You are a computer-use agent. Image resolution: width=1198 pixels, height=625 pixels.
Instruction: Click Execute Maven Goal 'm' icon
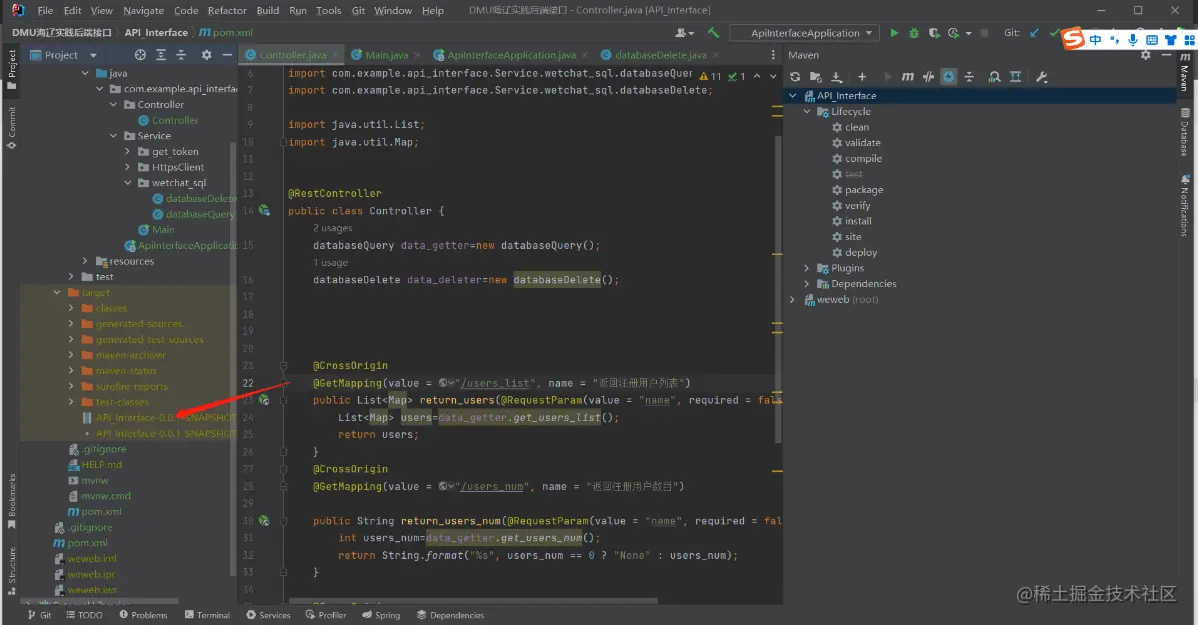(x=907, y=77)
